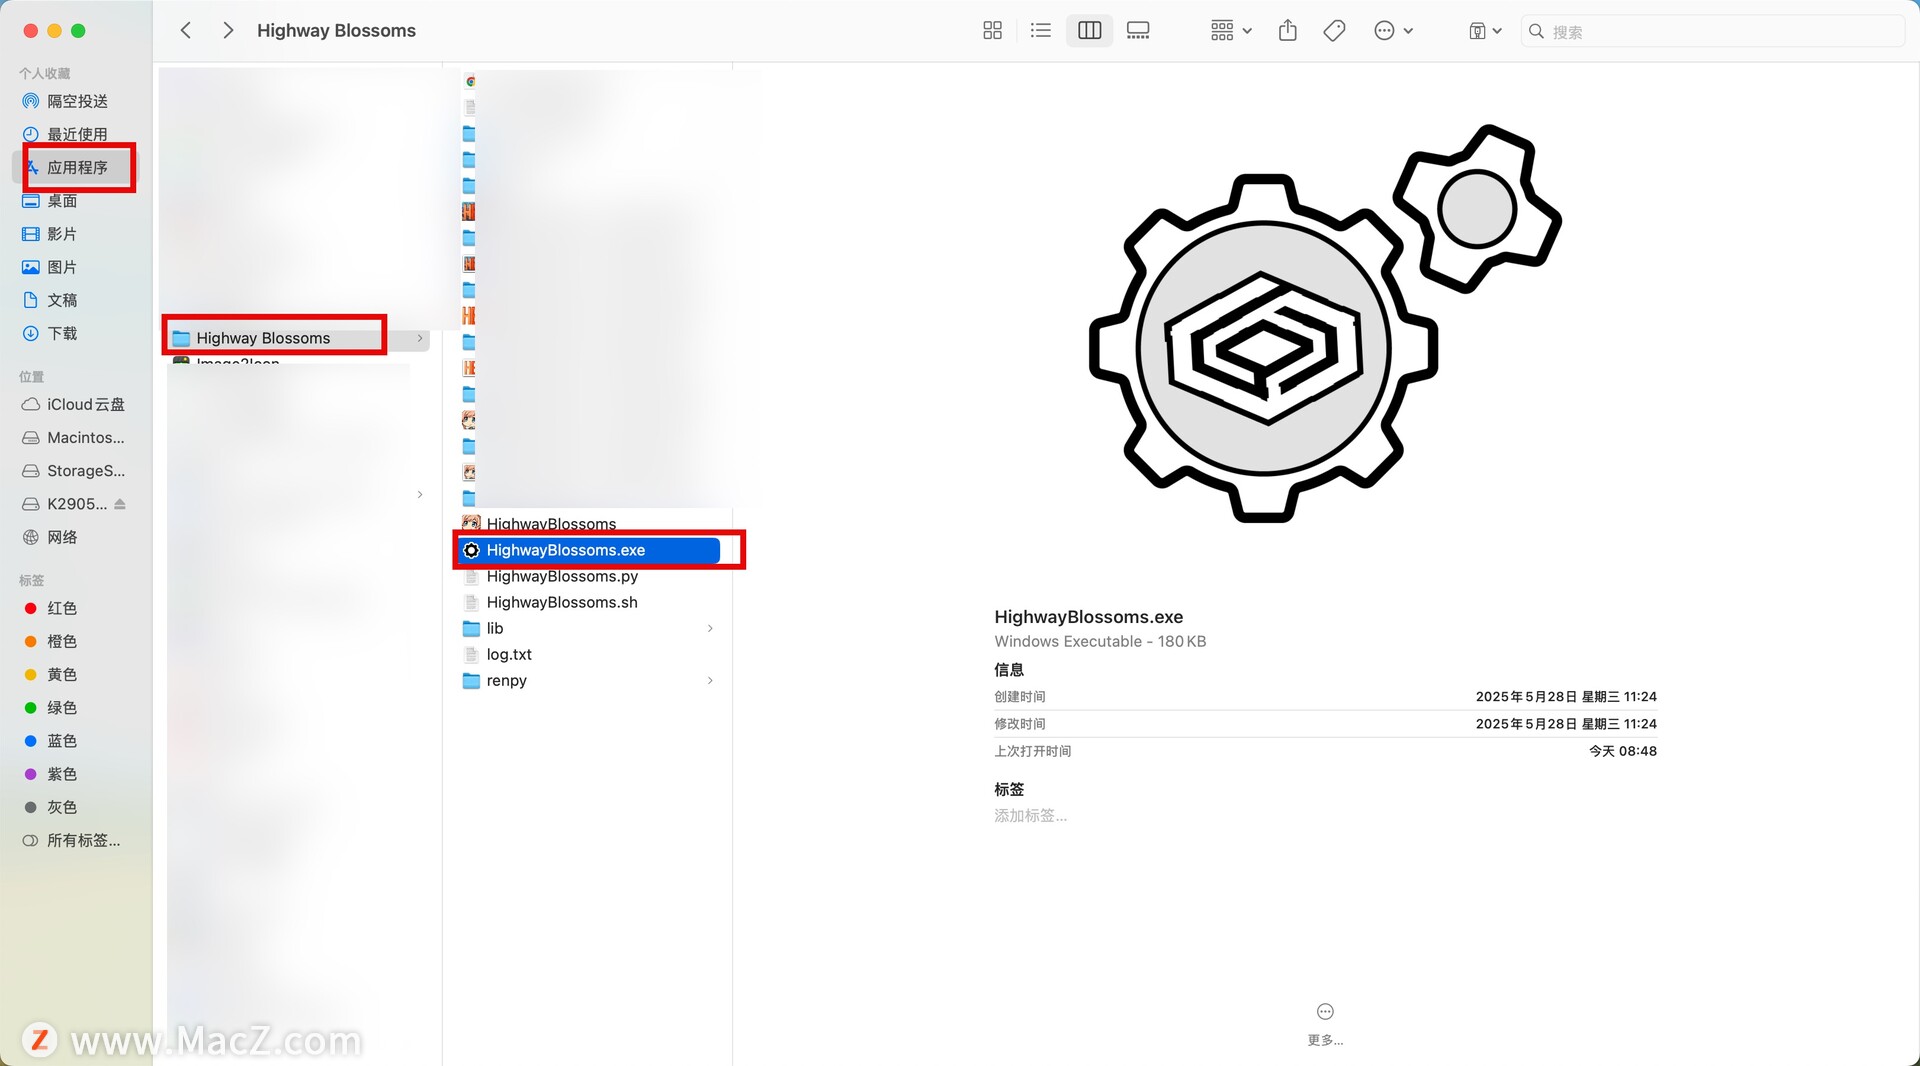Open 应用程序 in the sidebar
Screen dimensions: 1920x1066
pyautogui.click(x=77, y=167)
